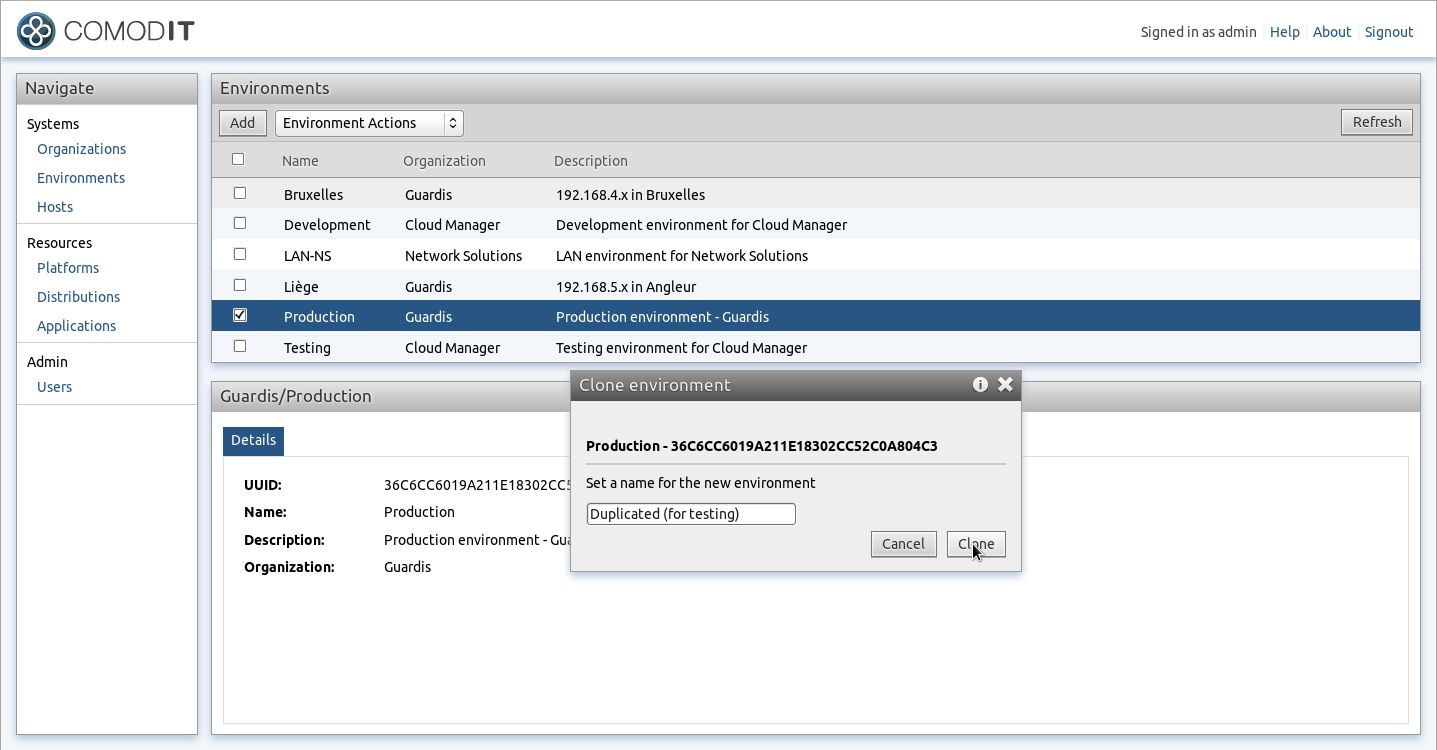Click the ComodIT logo icon
Screen dimensions: 1437x750
click(36, 31)
